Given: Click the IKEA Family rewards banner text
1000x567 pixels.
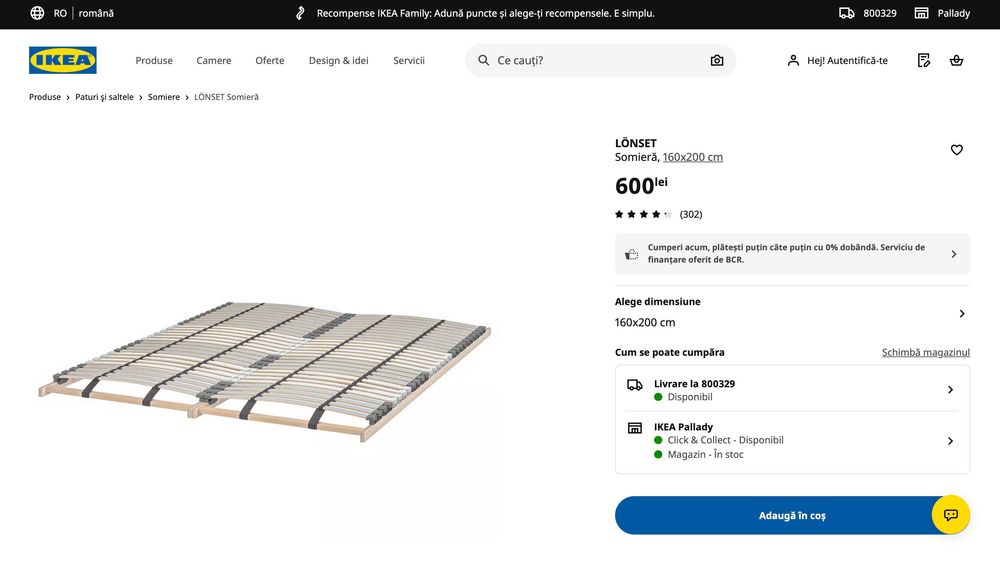Looking at the screenshot, I should tap(485, 13).
